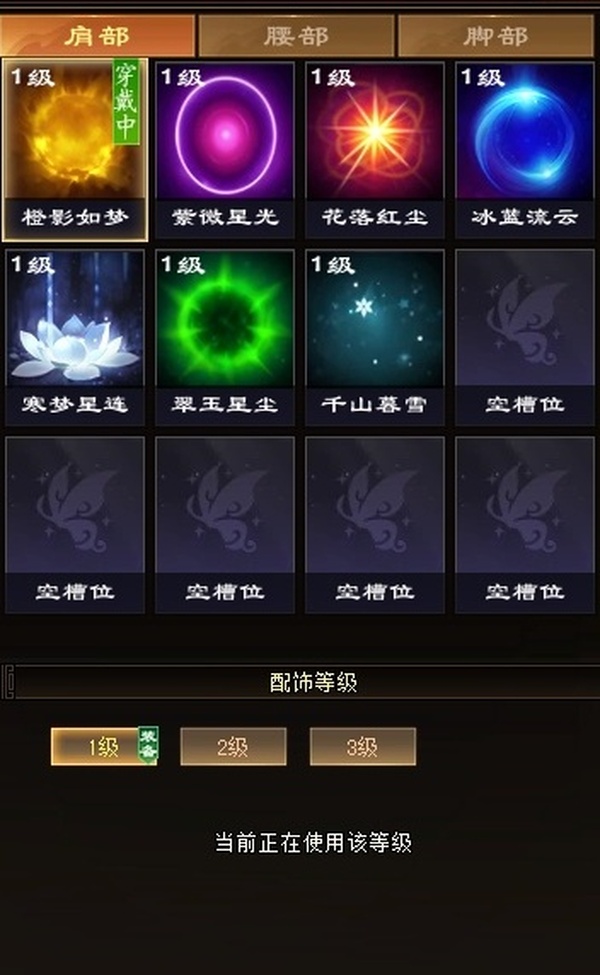The width and height of the screenshot is (600, 975).
Task: Open the 腰部 waist tab
Action: [296, 35]
